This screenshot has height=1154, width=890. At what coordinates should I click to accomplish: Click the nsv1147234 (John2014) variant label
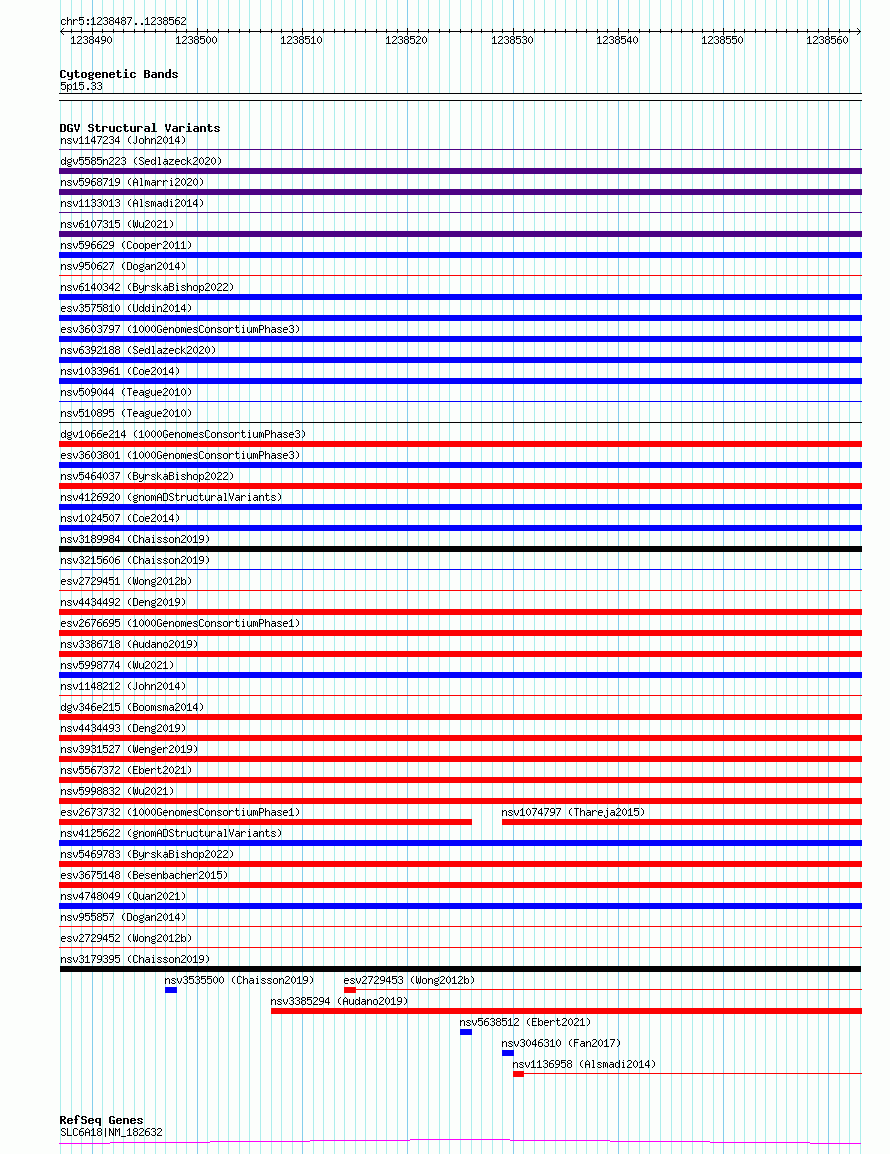point(123,140)
